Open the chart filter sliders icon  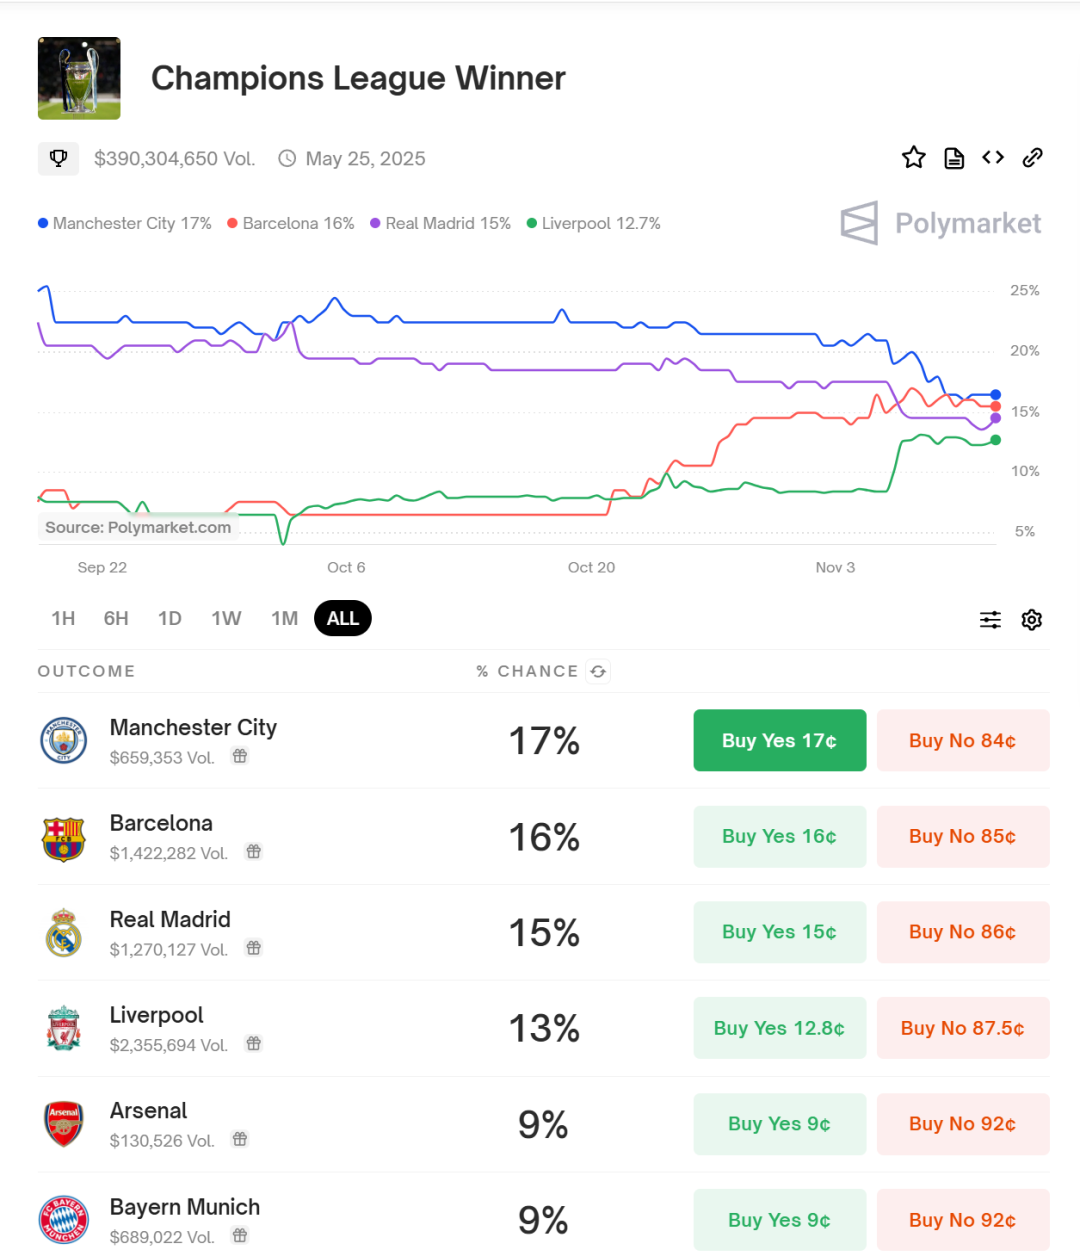click(990, 620)
